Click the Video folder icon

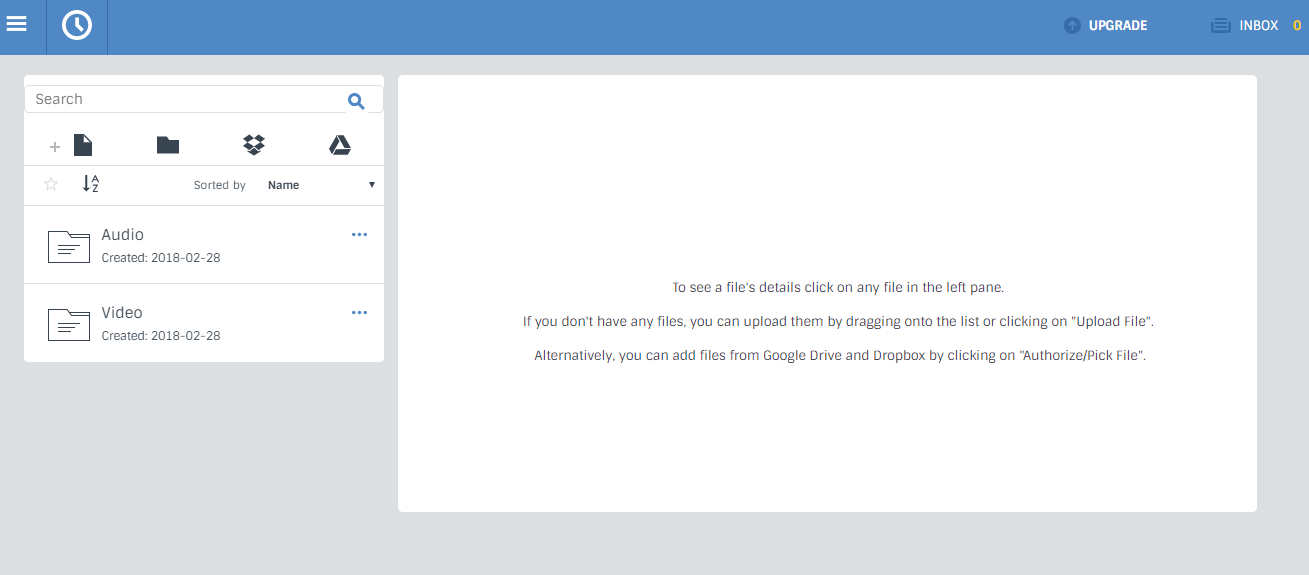(x=69, y=324)
